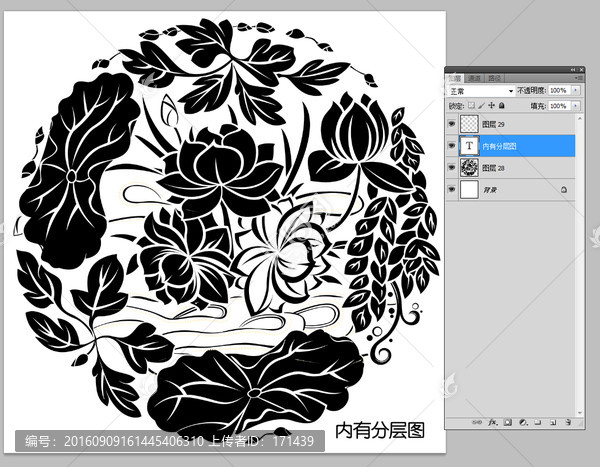Lock transparent pixels
The width and height of the screenshot is (600, 467).
coord(471,105)
